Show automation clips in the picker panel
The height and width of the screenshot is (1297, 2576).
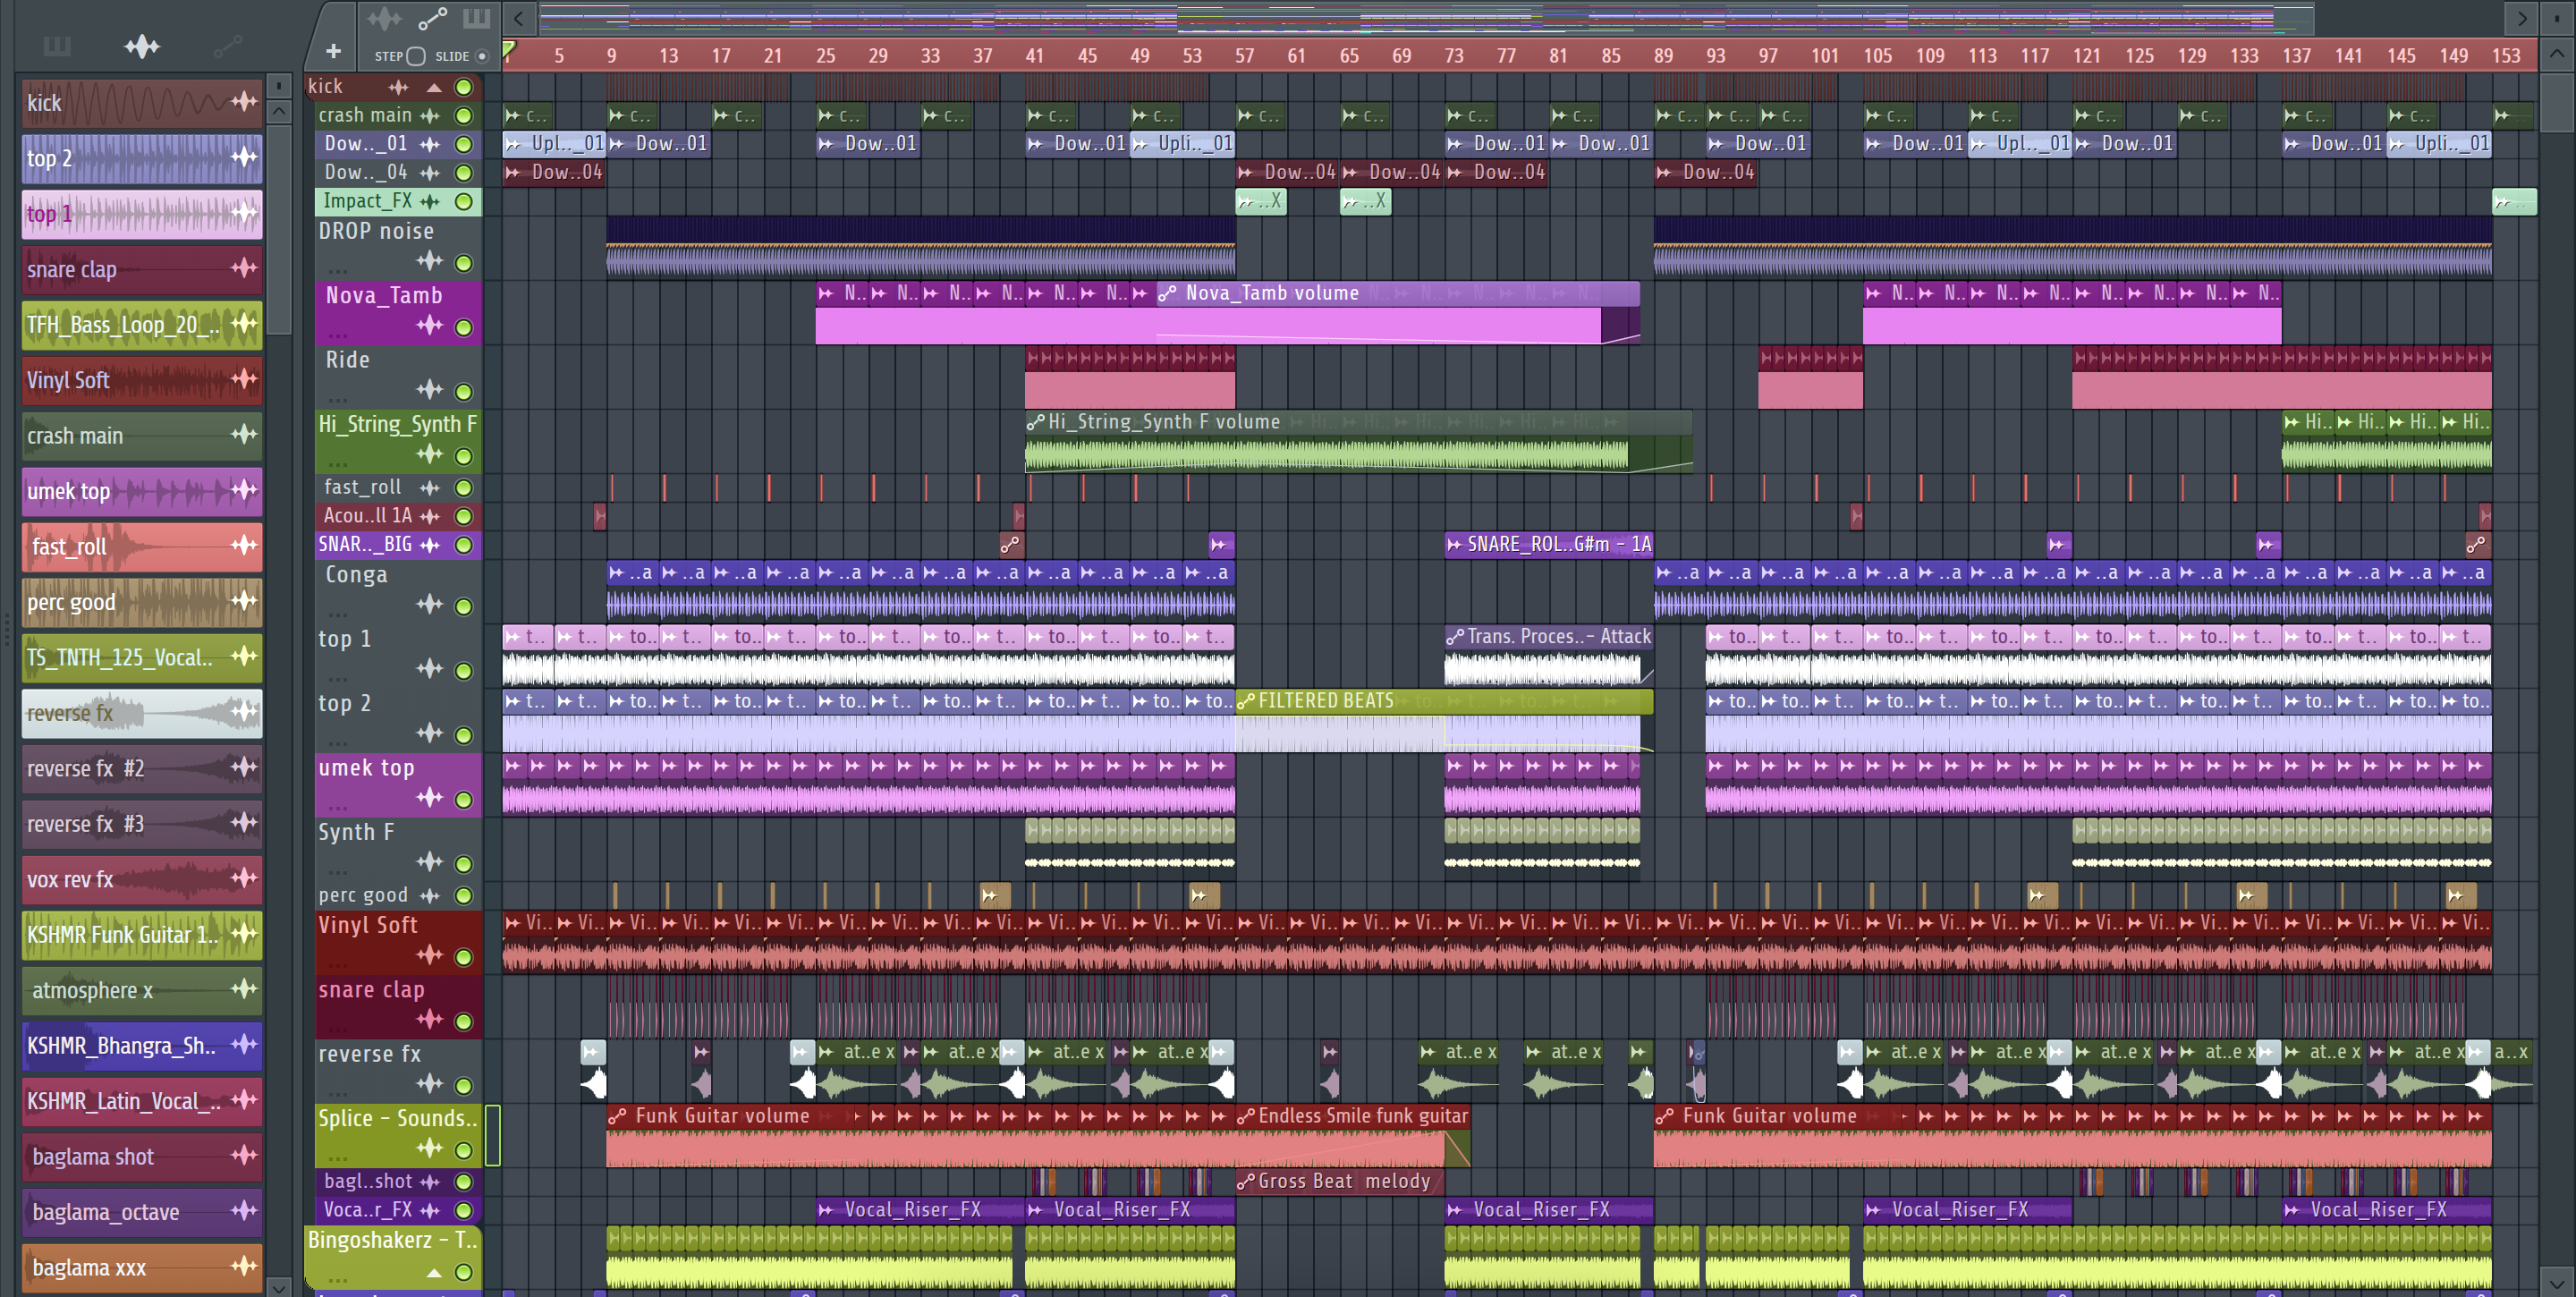coord(228,46)
